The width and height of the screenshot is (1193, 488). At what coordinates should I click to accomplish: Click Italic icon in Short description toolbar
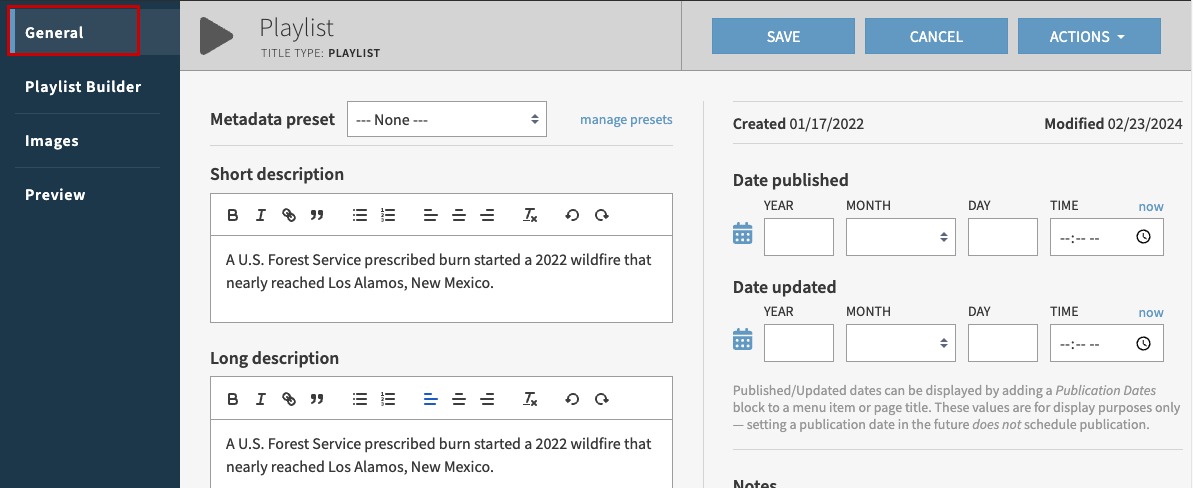tap(261, 215)
